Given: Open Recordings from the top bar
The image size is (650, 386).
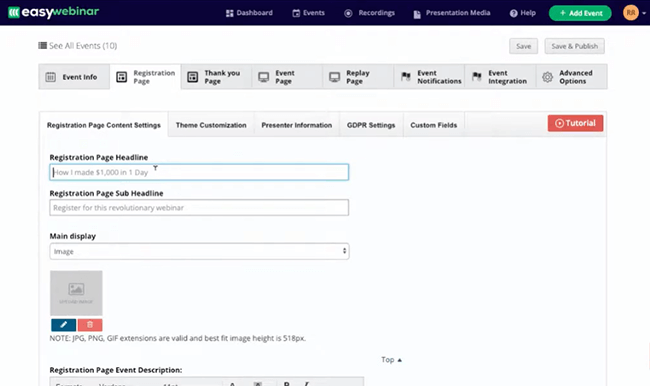Looking at the screenshot, I should 369,13.
